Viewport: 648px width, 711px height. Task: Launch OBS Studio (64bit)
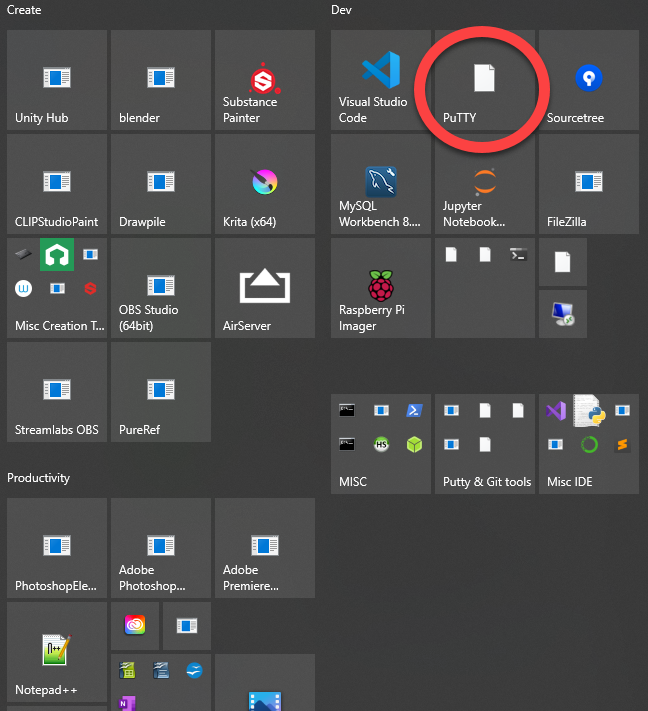[x=161, y=288]
